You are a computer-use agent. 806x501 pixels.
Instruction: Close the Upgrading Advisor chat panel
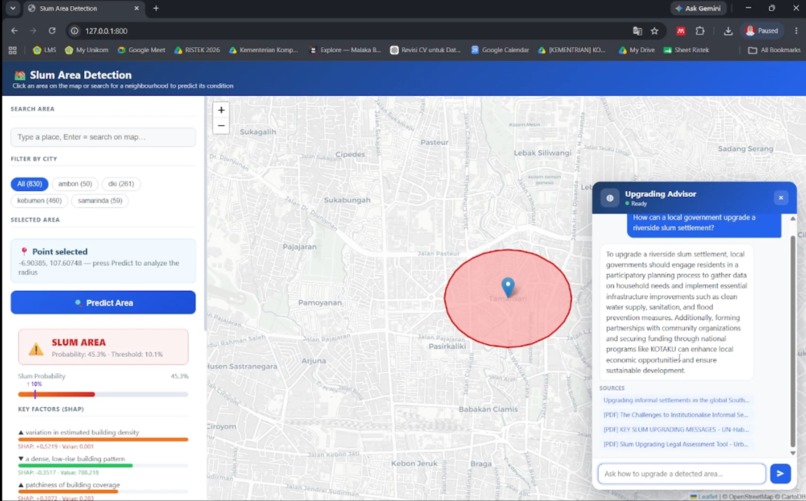[x=780, y=198]
